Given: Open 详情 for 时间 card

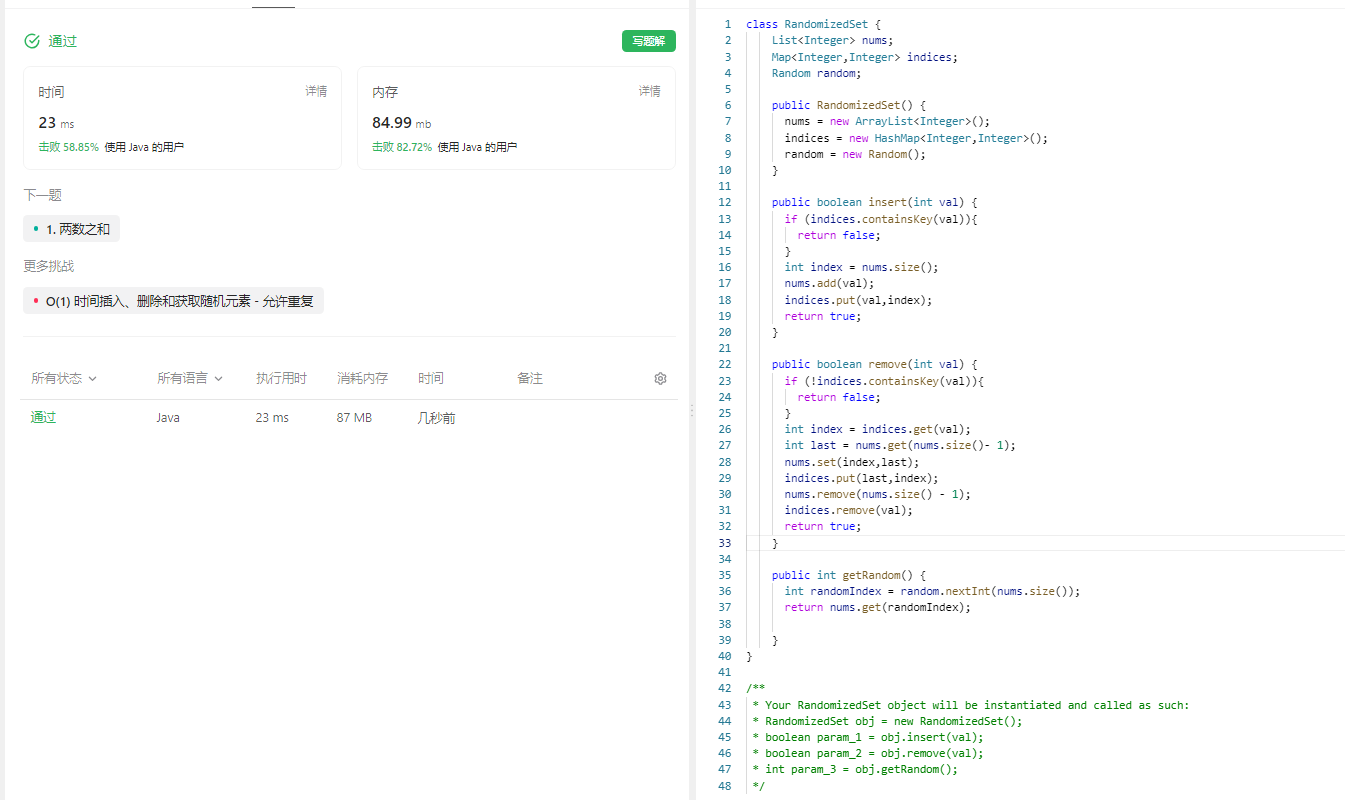Looking at the screenshot, I should click(x=316, y=91).
